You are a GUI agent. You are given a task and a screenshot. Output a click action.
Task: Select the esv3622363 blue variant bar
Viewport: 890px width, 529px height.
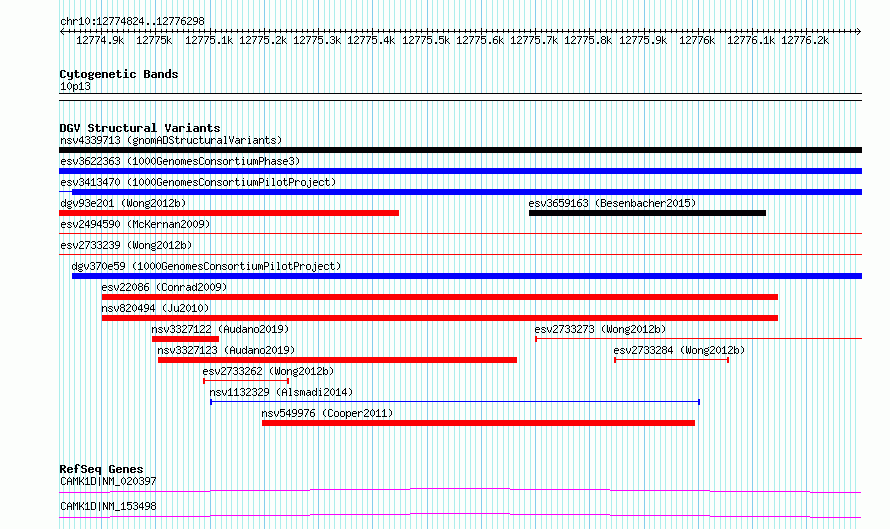(x=460, y=171)
